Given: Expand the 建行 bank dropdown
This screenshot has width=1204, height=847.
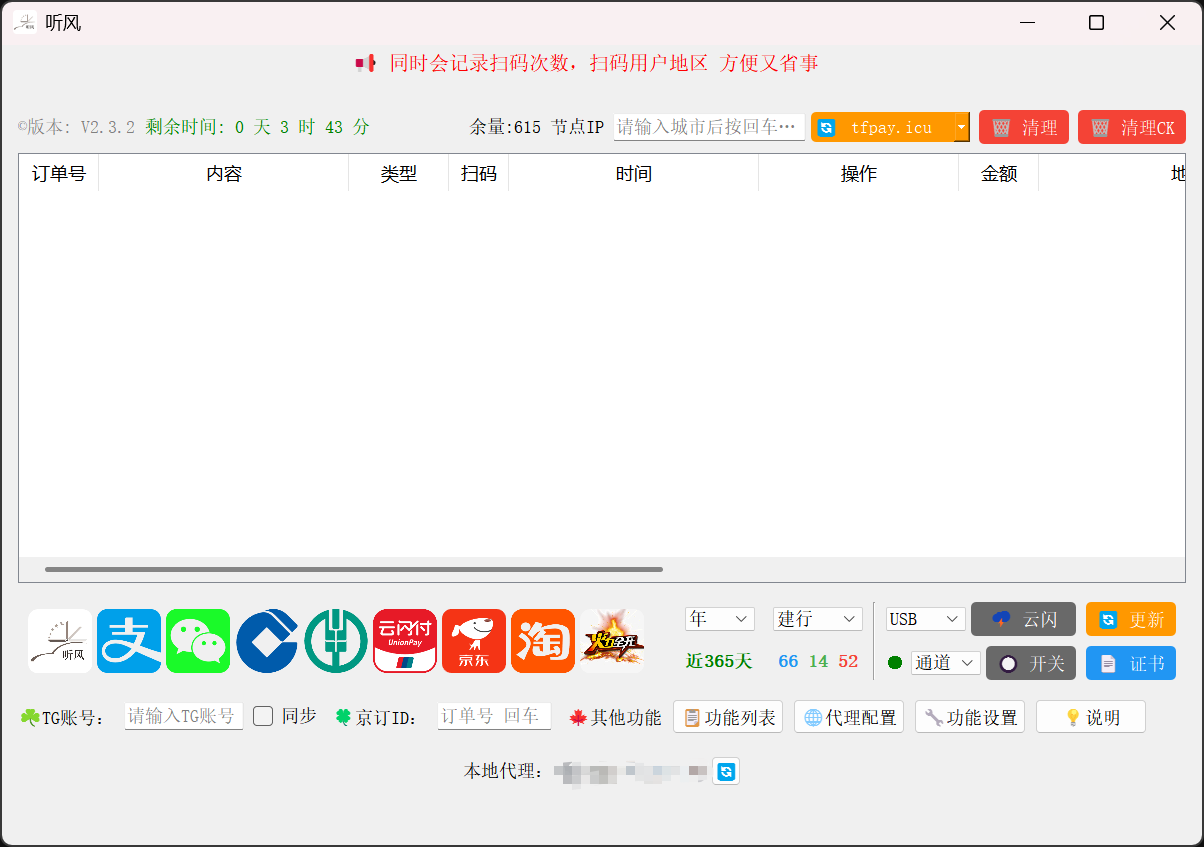Looking at the screenshot, I should [817, 619].
